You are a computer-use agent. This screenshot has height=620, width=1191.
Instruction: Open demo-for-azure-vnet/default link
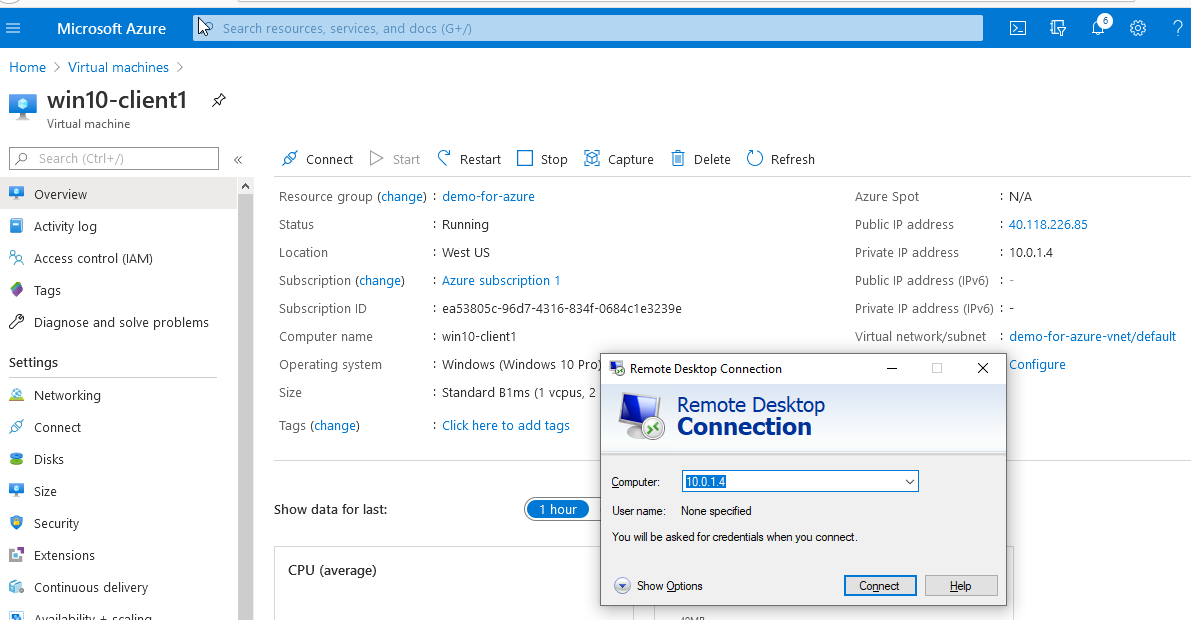[1092, 336]
